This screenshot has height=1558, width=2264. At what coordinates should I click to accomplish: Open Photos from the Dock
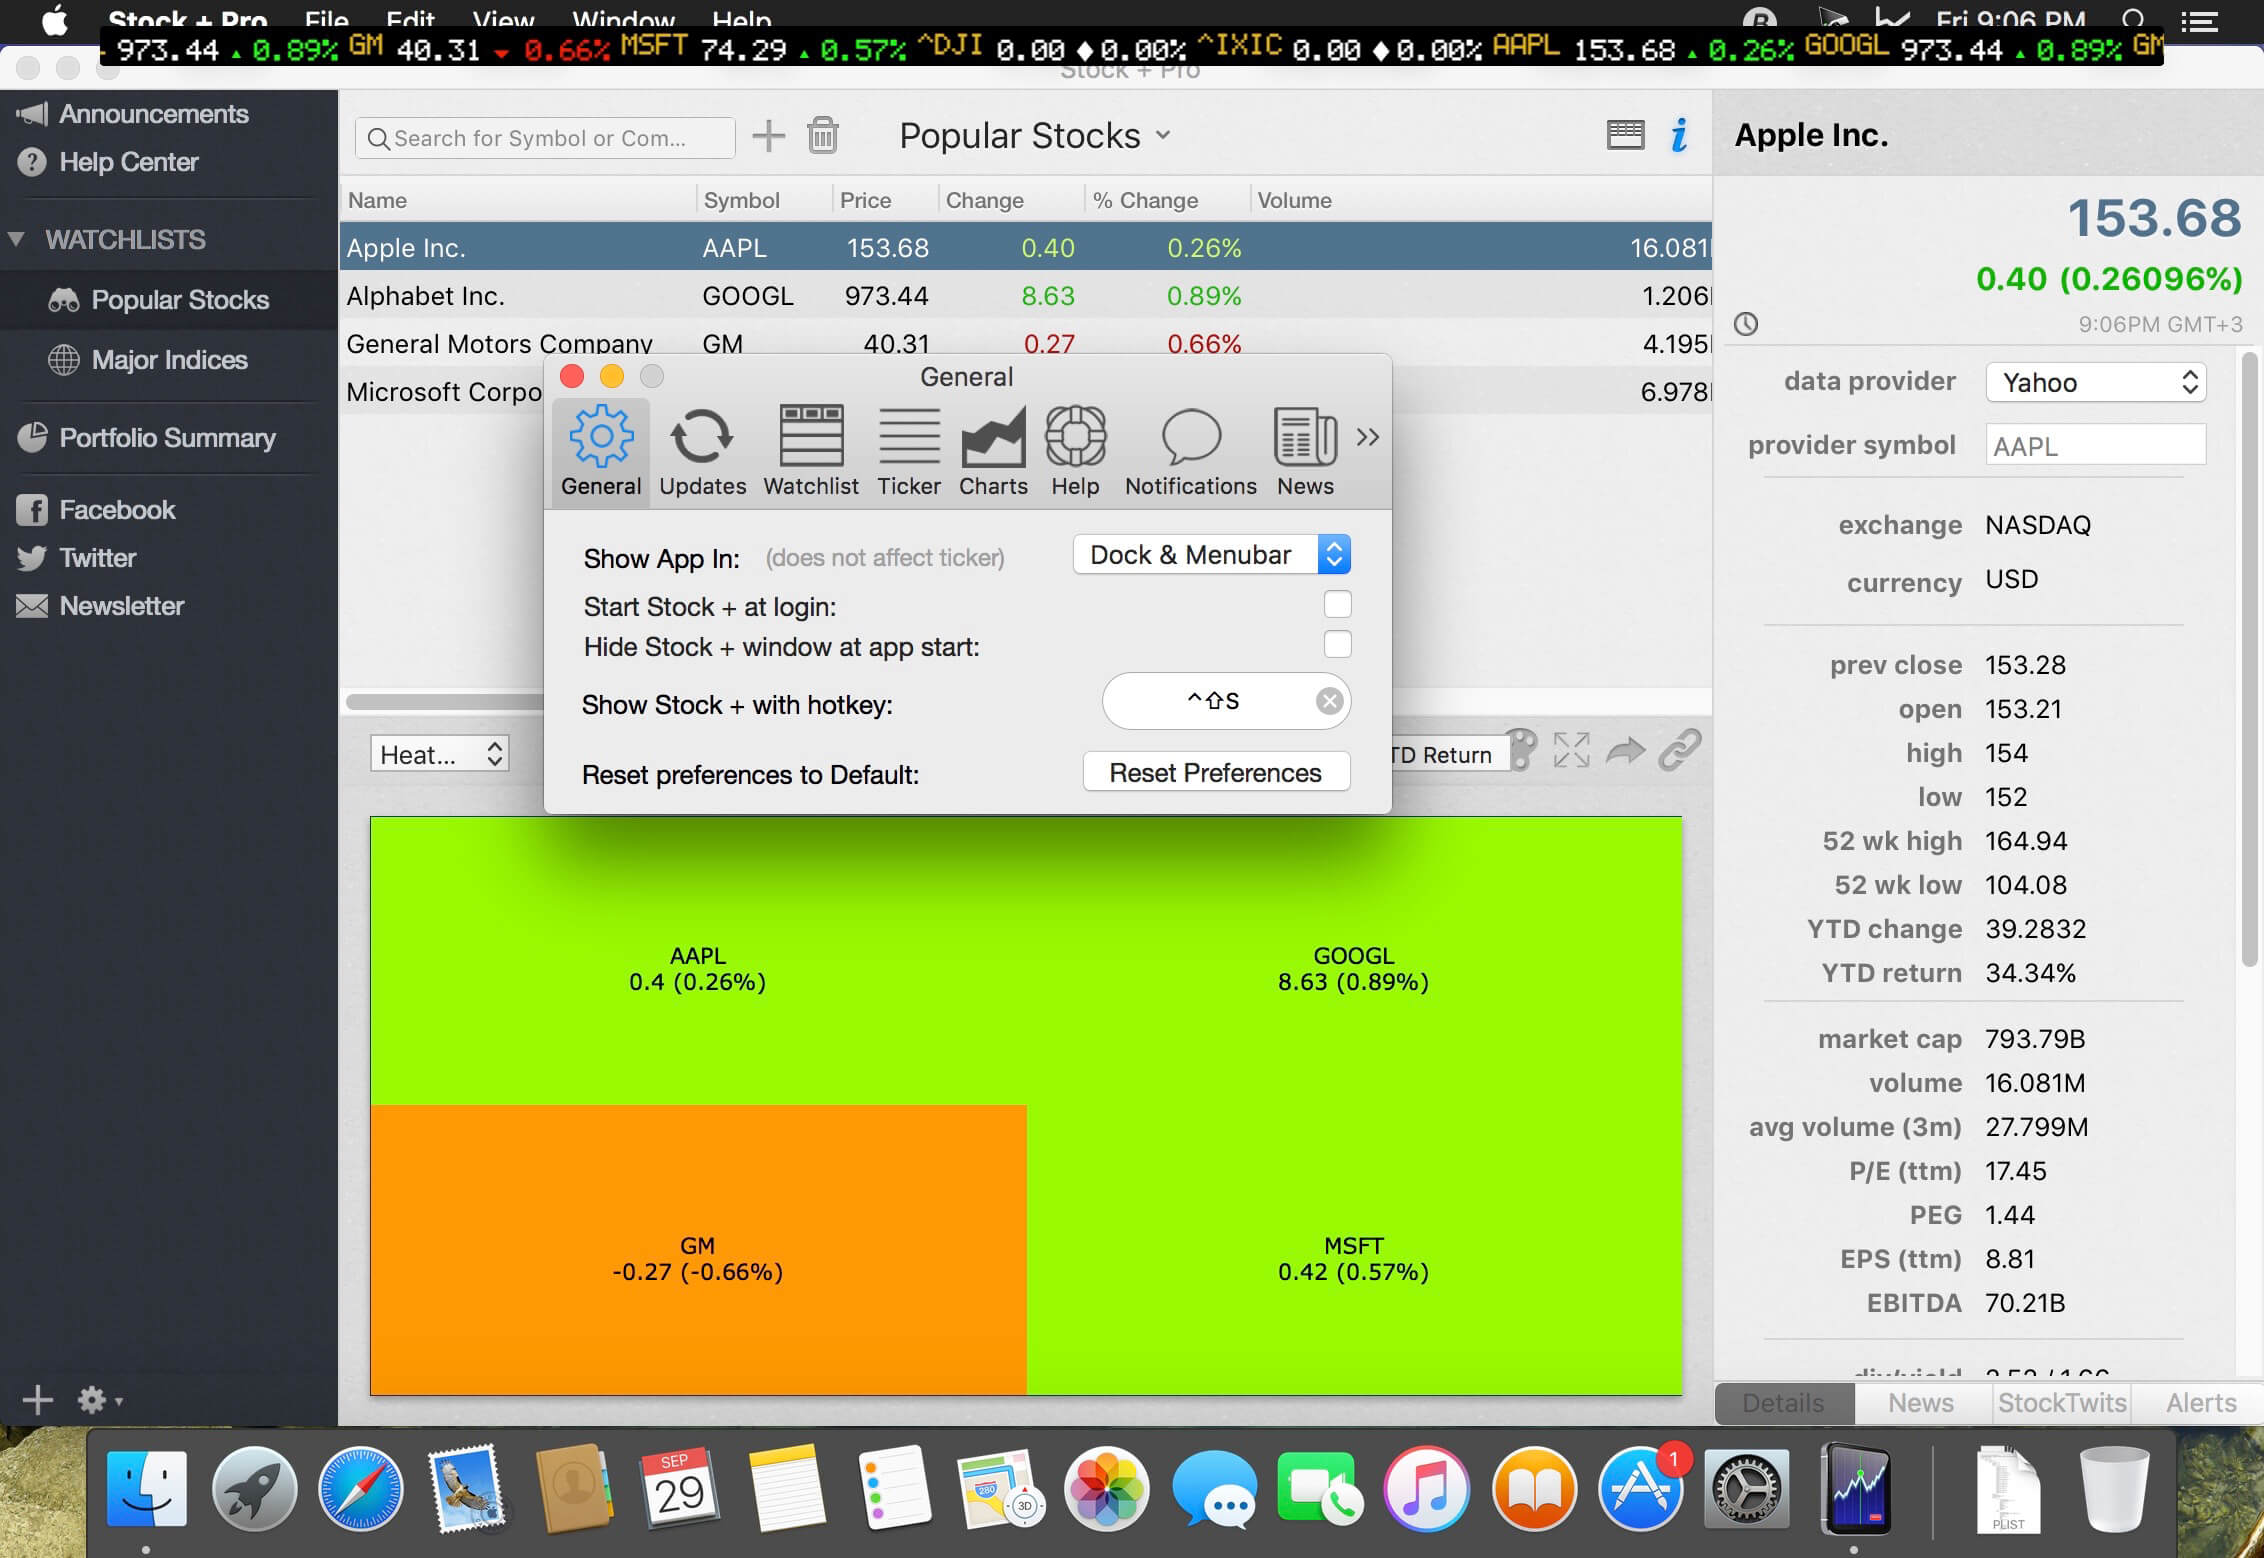tap(1106, 1490)
